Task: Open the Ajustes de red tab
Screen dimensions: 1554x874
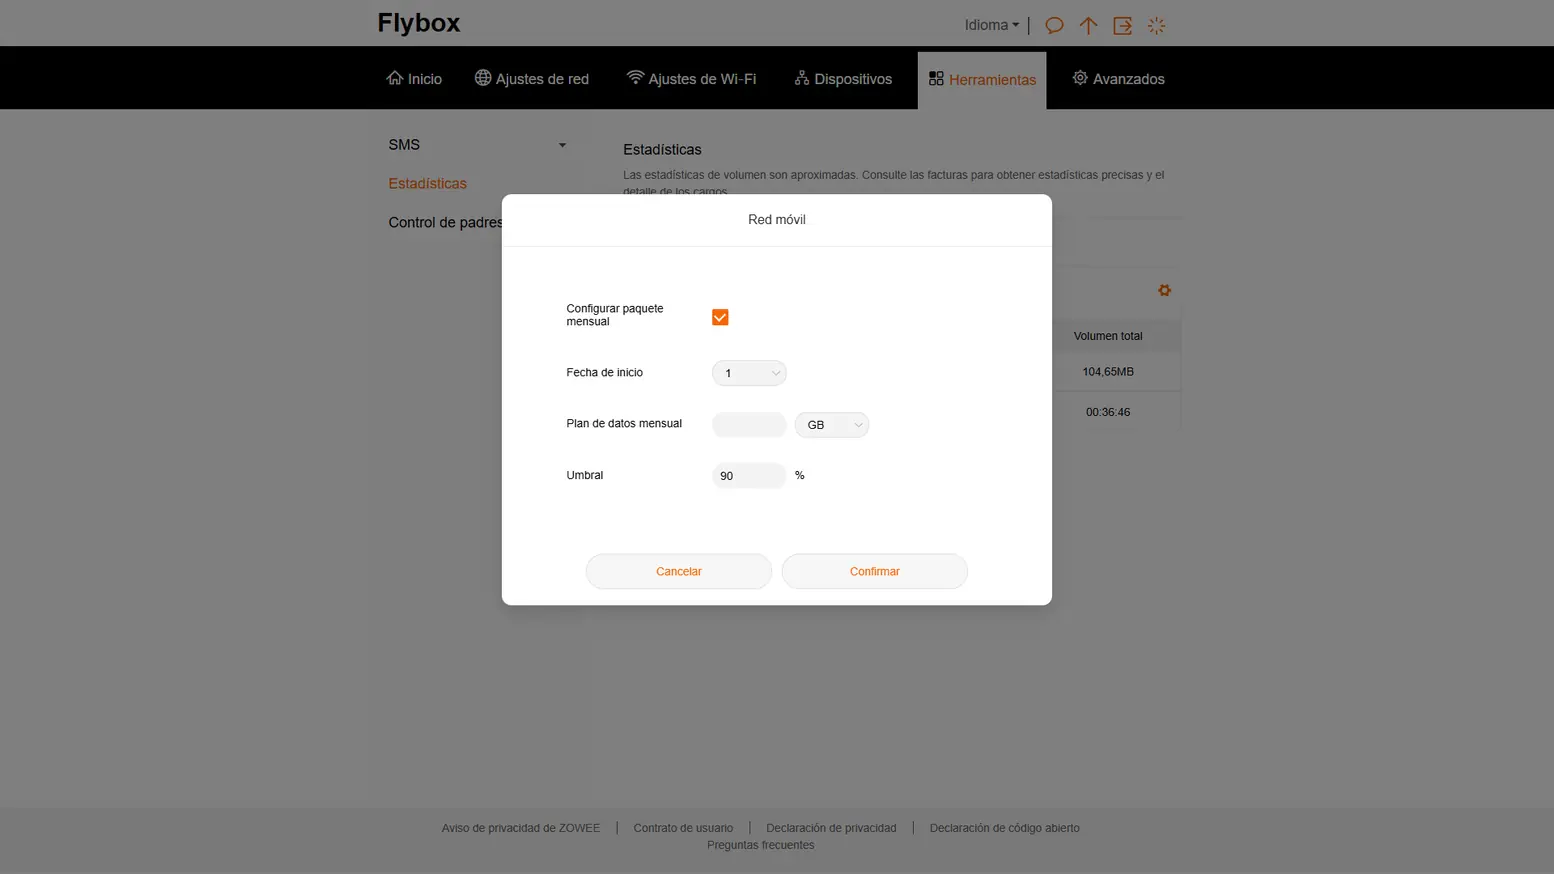Action: point(532,79)
